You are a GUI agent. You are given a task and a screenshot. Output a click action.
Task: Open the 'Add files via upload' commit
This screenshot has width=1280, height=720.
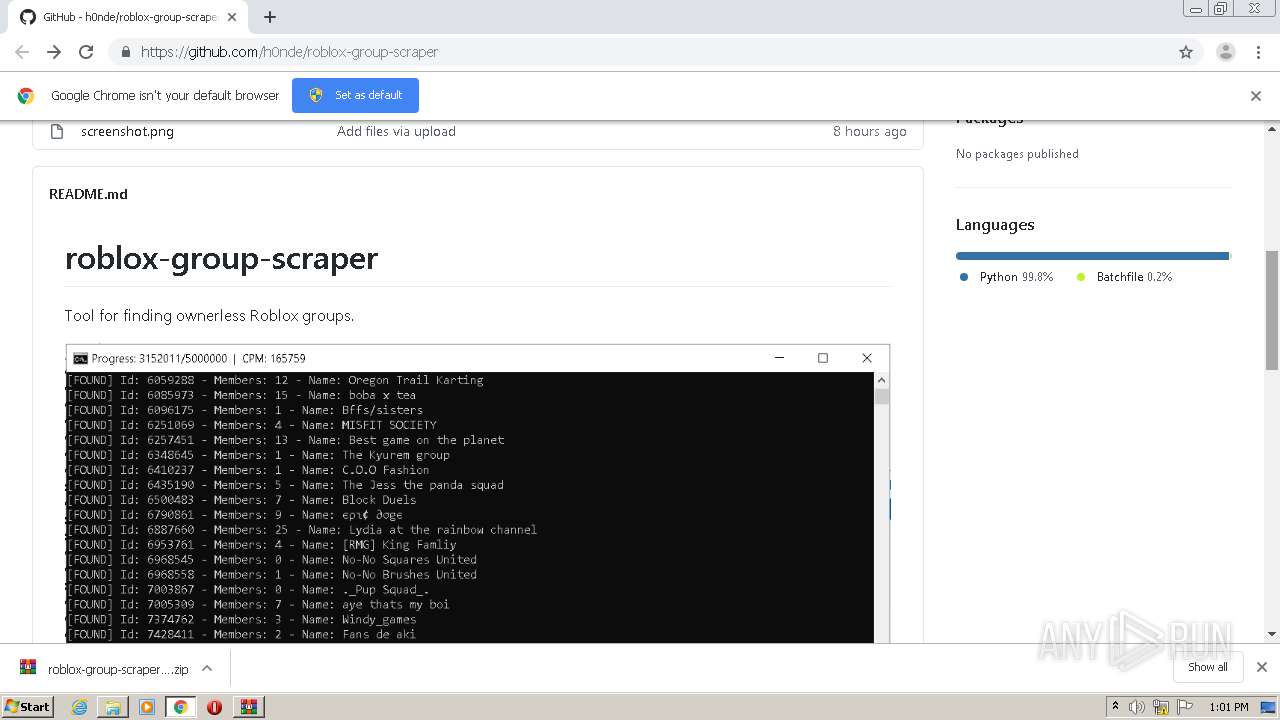[x=396, y=131]
